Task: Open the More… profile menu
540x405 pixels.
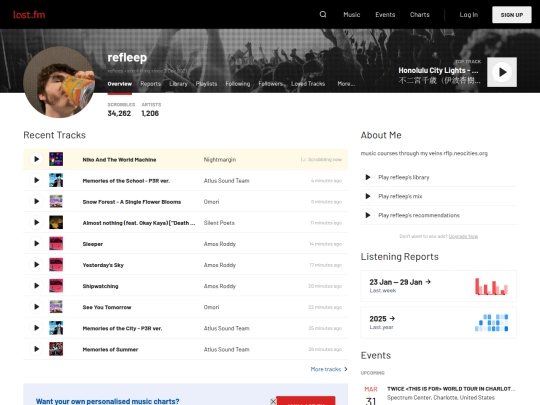Action: tap(346, 84)
